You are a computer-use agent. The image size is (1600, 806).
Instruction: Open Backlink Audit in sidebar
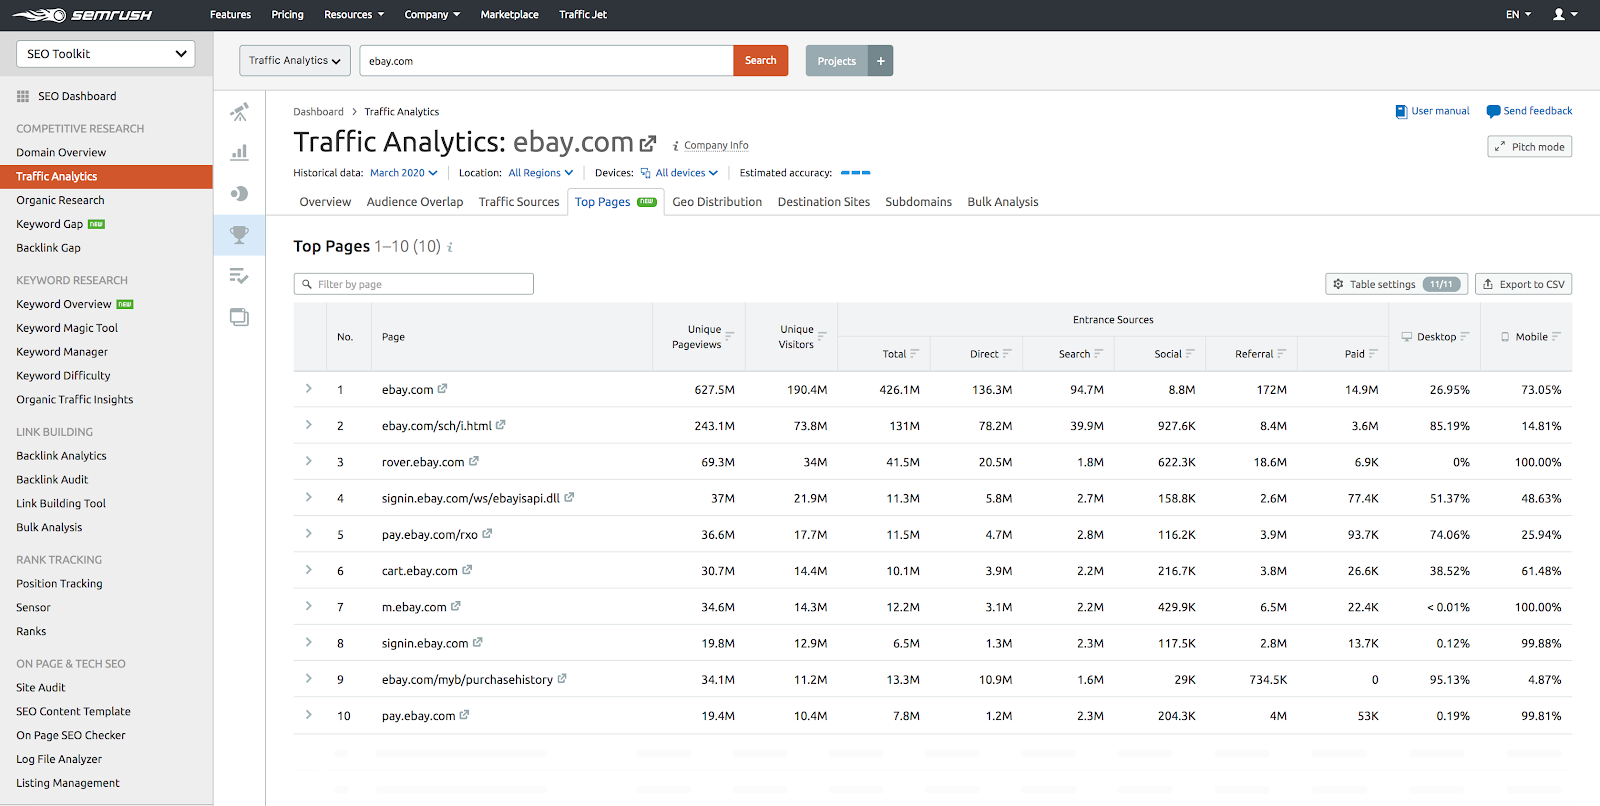(x=52, y=480)
